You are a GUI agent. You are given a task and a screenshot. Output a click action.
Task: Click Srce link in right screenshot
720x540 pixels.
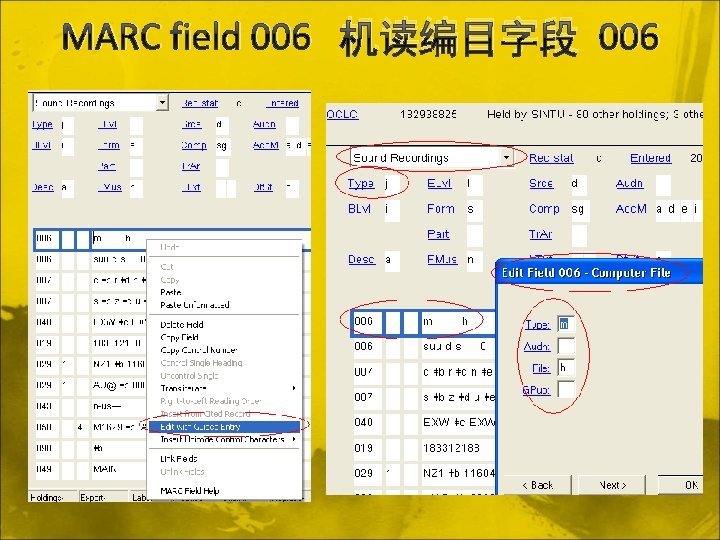541,183
